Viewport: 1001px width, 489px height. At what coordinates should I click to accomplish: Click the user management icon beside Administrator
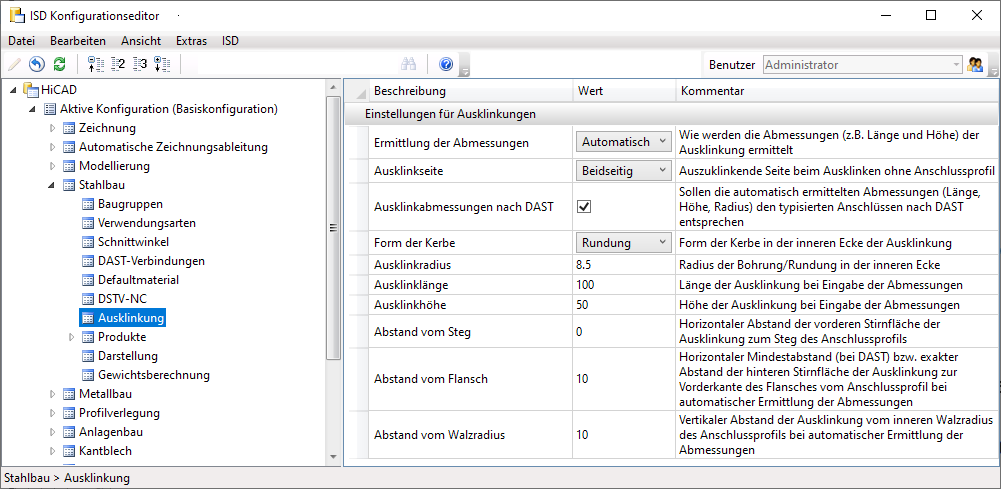click(x=976, y=65)
